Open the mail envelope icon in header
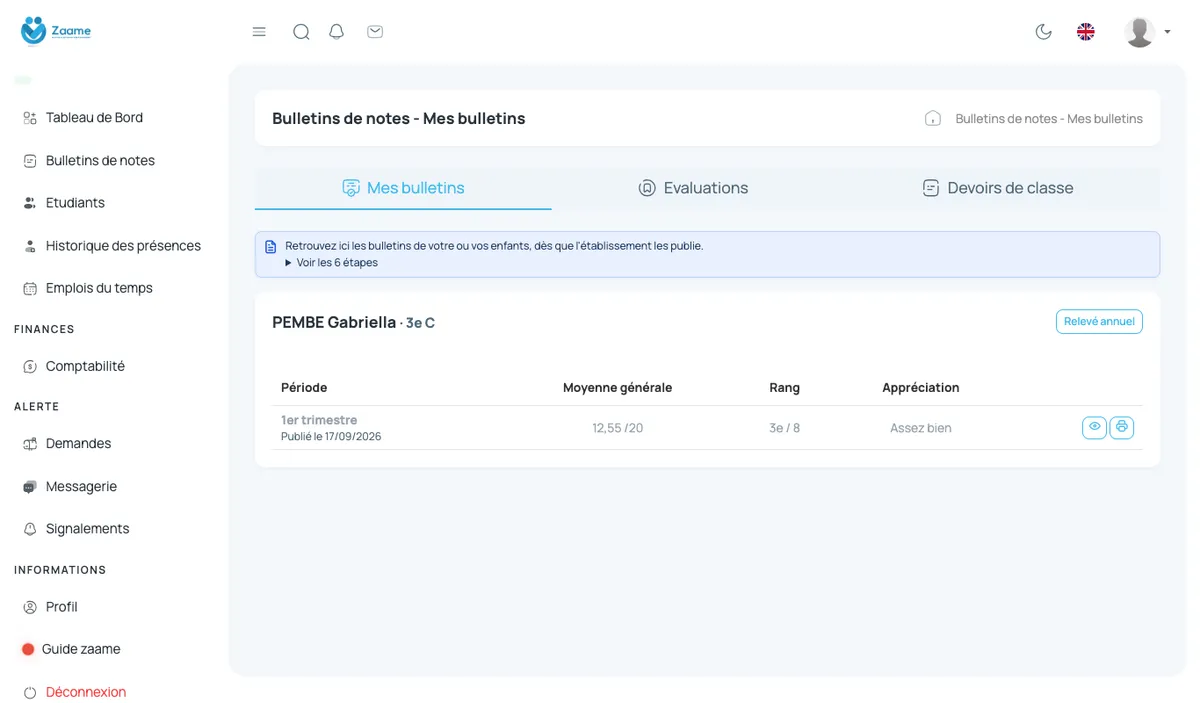Viewport: 1200px width, 703px height. tap(375, 32)
